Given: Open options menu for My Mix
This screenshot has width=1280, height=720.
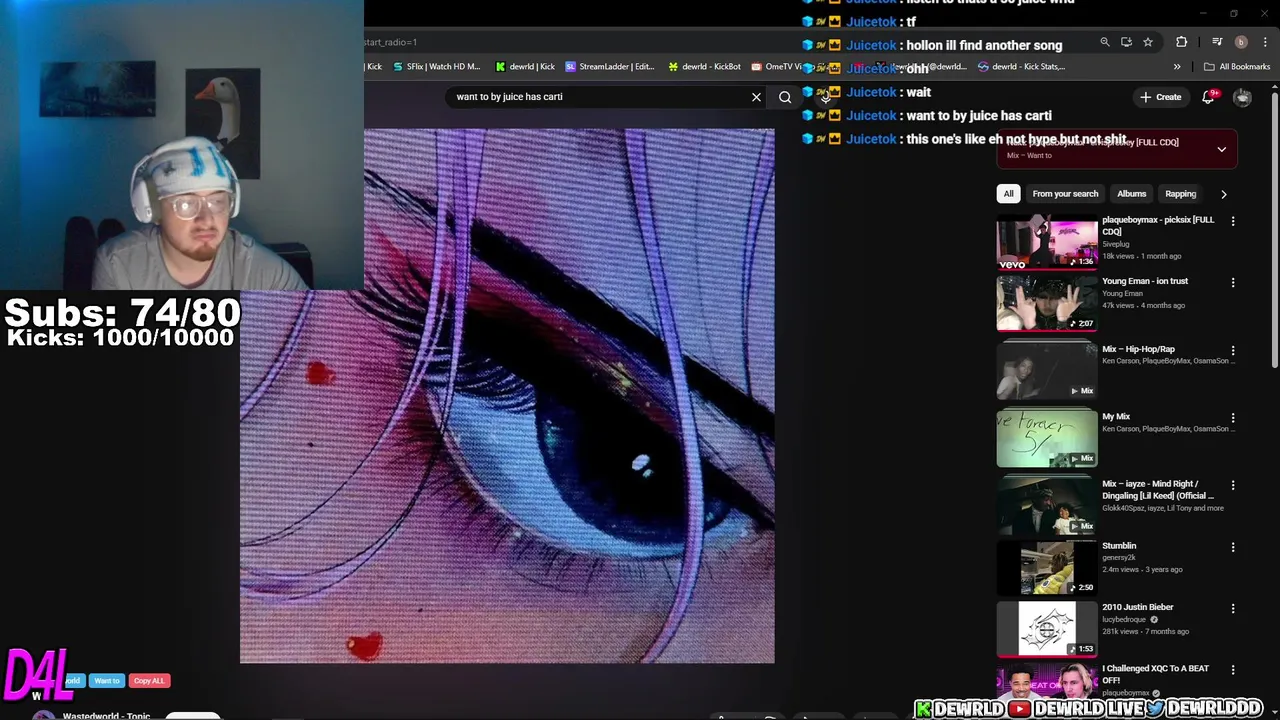Looking at the screenshot, I should pyautogui.click(x=1233, y=418).
